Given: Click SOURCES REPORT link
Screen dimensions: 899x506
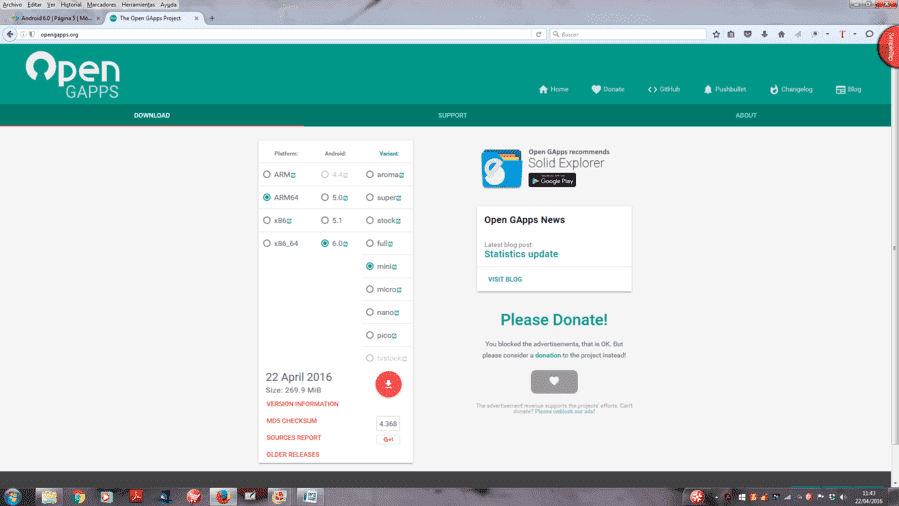Looking at the screenshot, I should coord(294,437).
